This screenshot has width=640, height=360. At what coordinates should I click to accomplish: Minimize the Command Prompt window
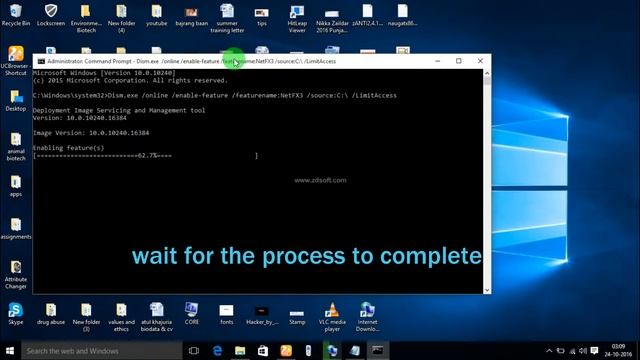click(438, 61)
